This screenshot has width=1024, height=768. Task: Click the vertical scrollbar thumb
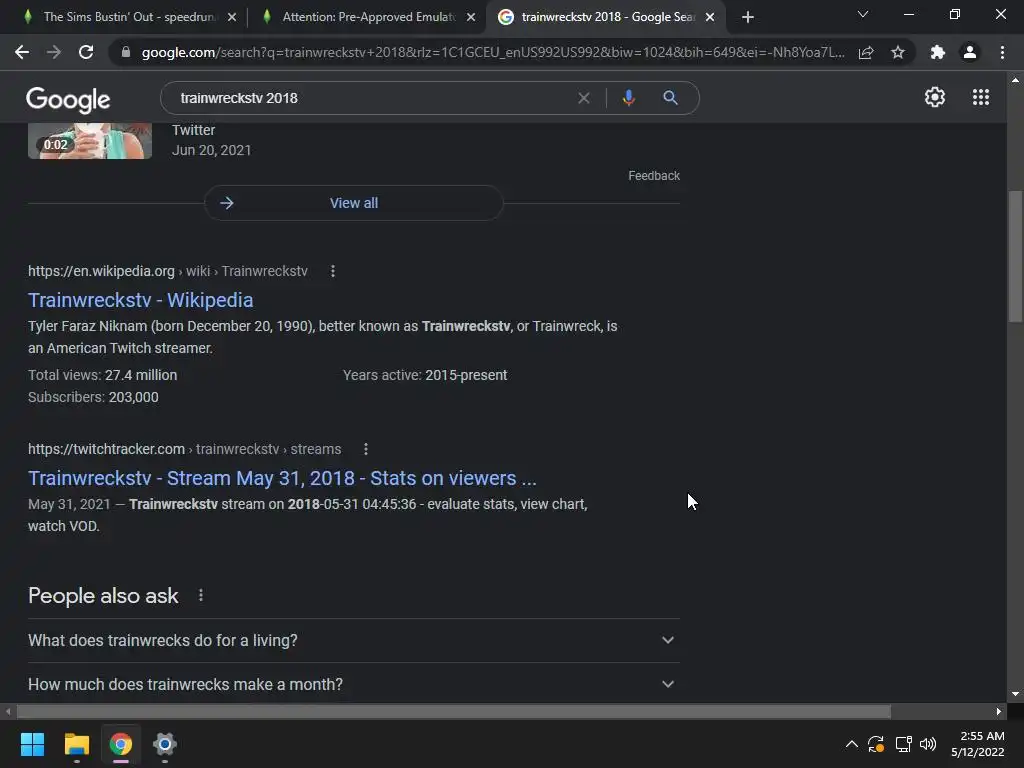[1015, 256]
